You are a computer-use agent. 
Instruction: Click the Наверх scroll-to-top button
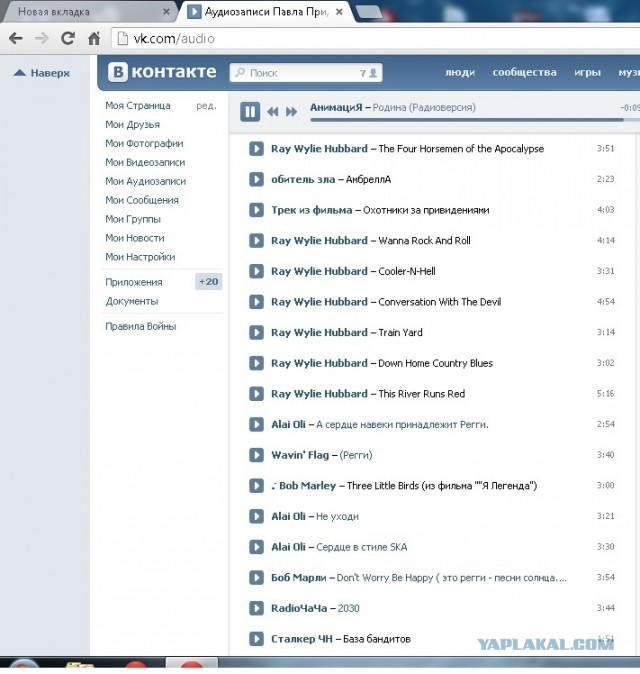click(42, 73)
